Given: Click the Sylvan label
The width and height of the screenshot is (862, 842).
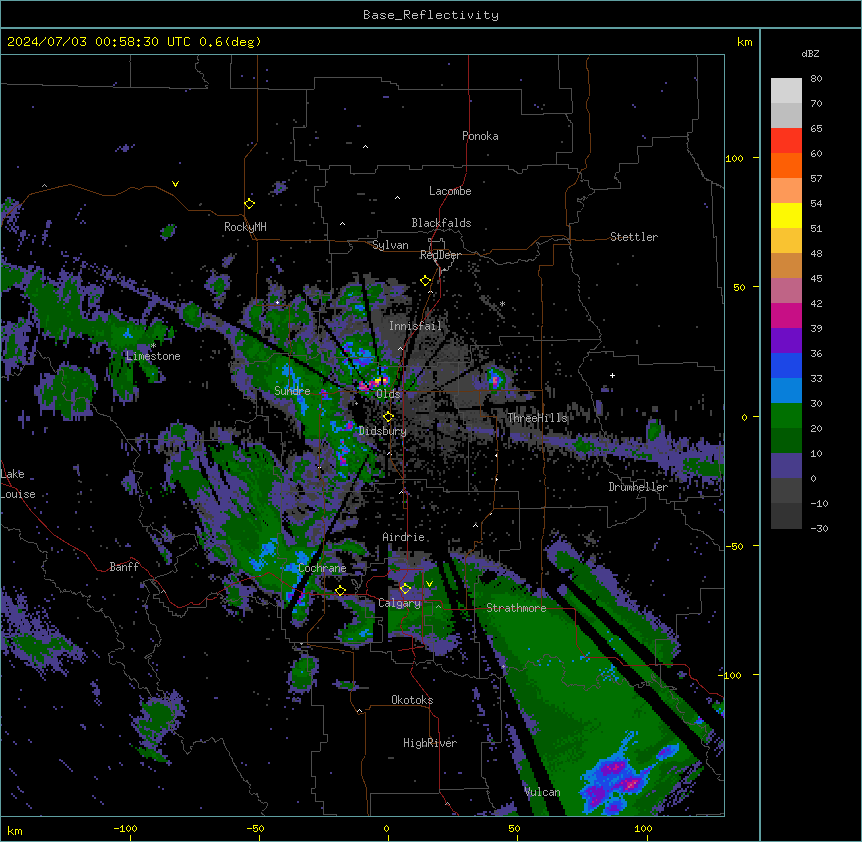Looking at the screenshot, I should [x=390, y=245].
